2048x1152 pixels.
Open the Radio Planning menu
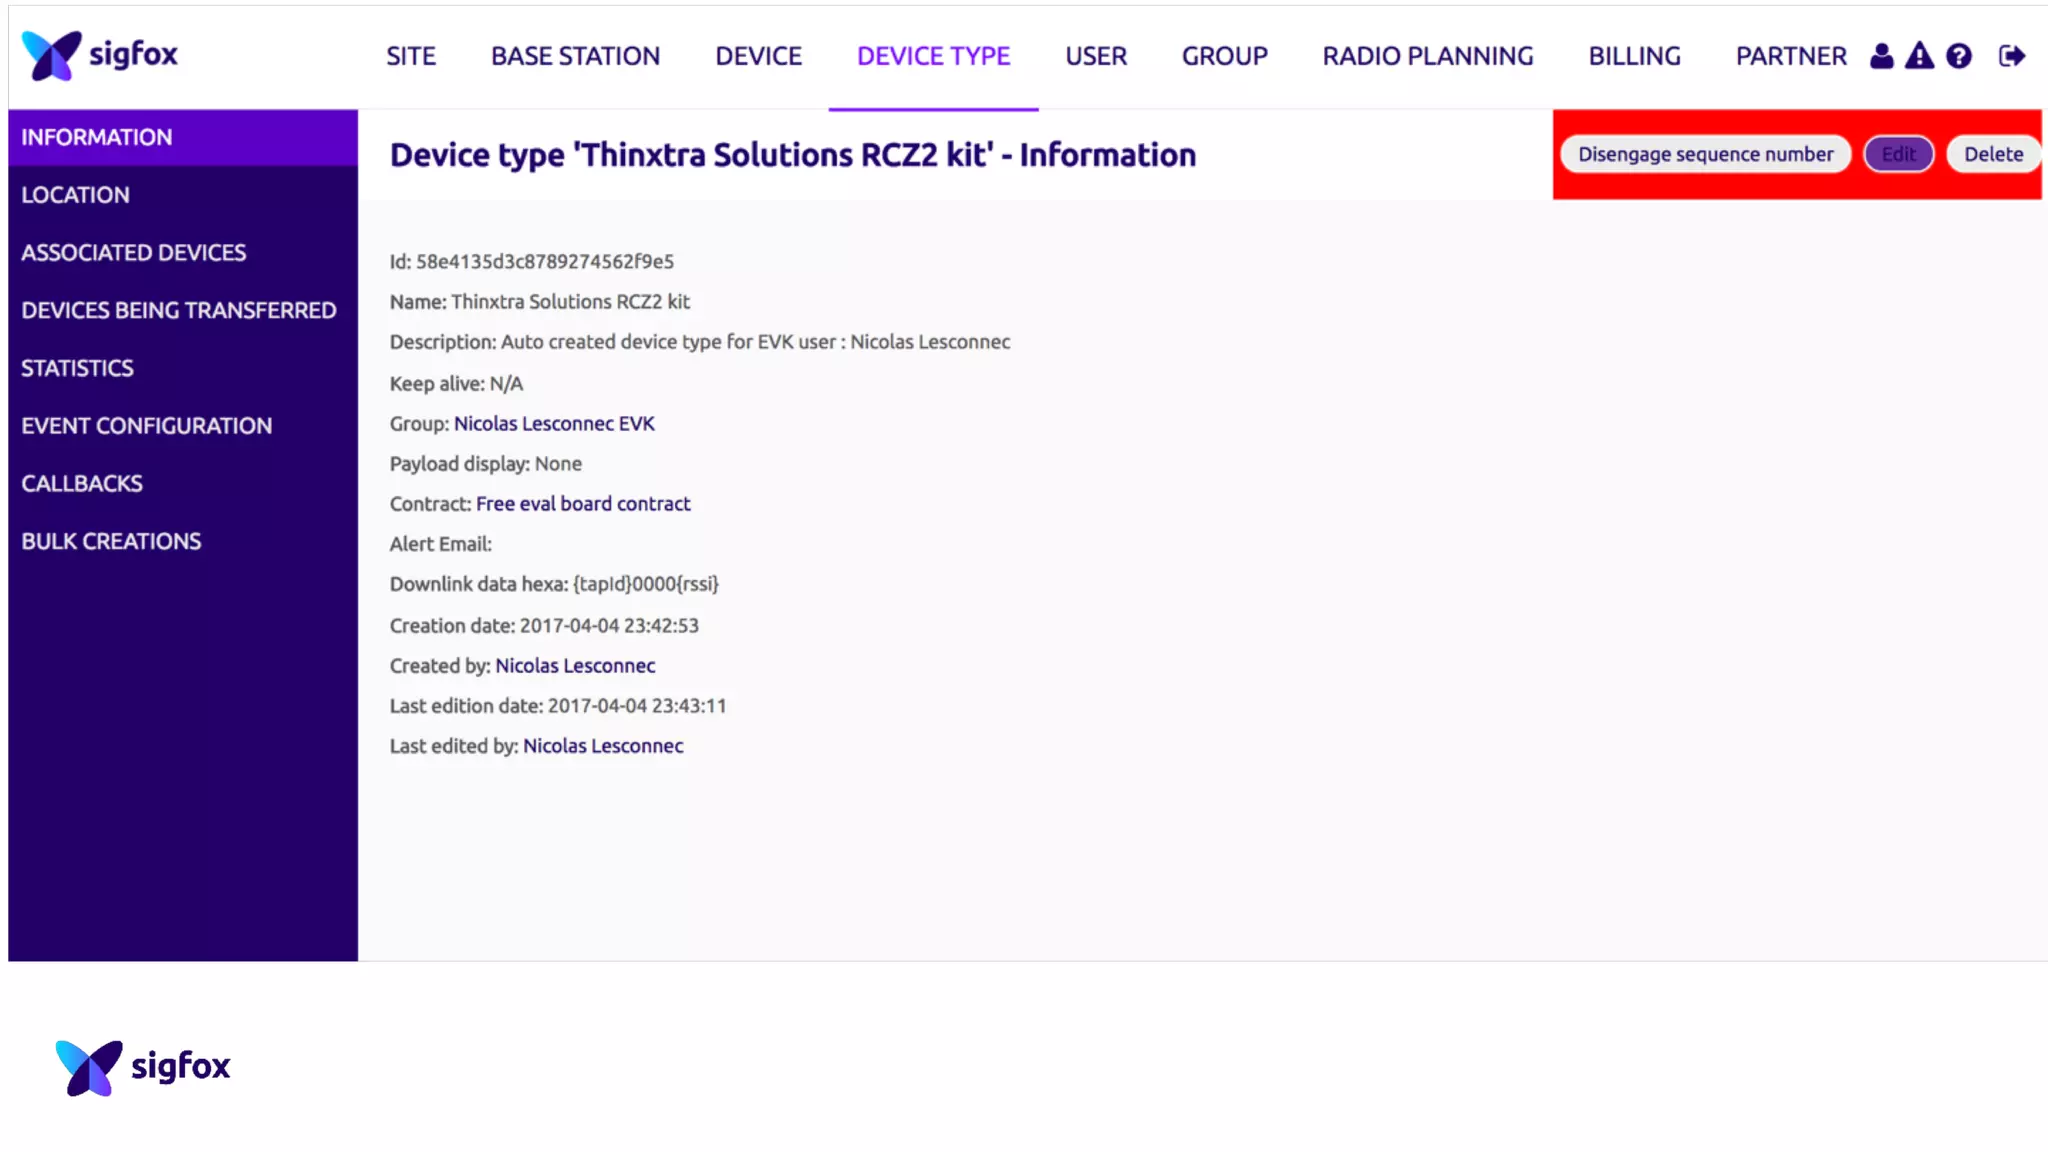tap(1427, 56)
